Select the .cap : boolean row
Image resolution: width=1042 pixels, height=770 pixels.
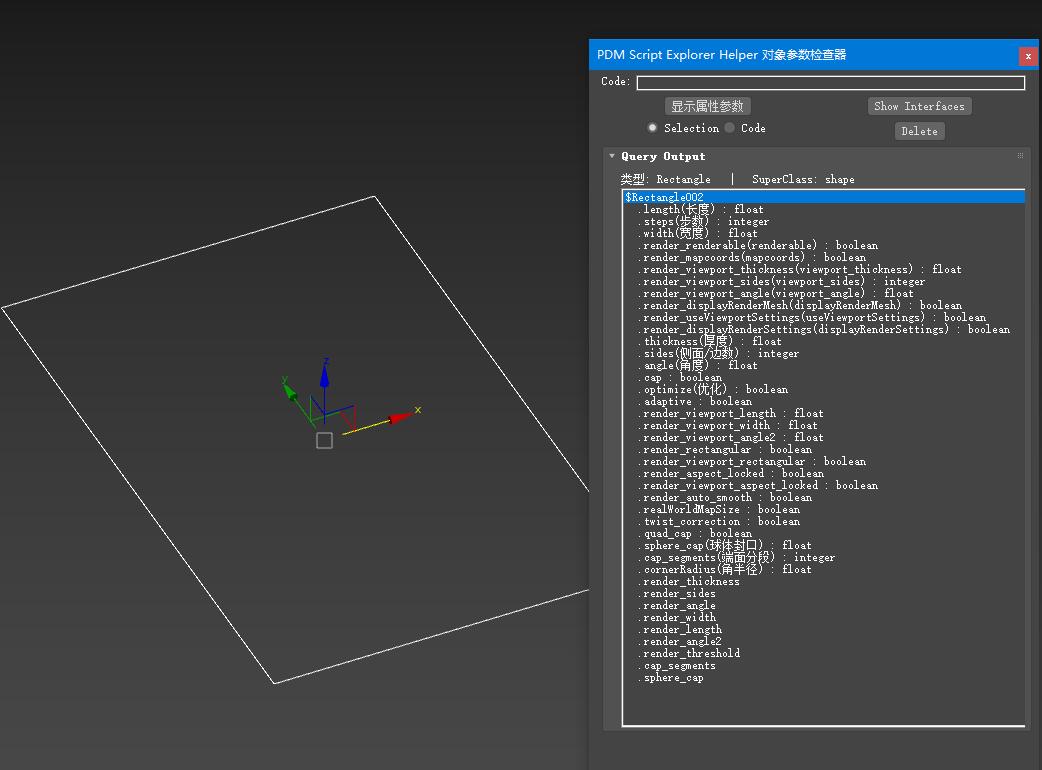click(823, 377)
